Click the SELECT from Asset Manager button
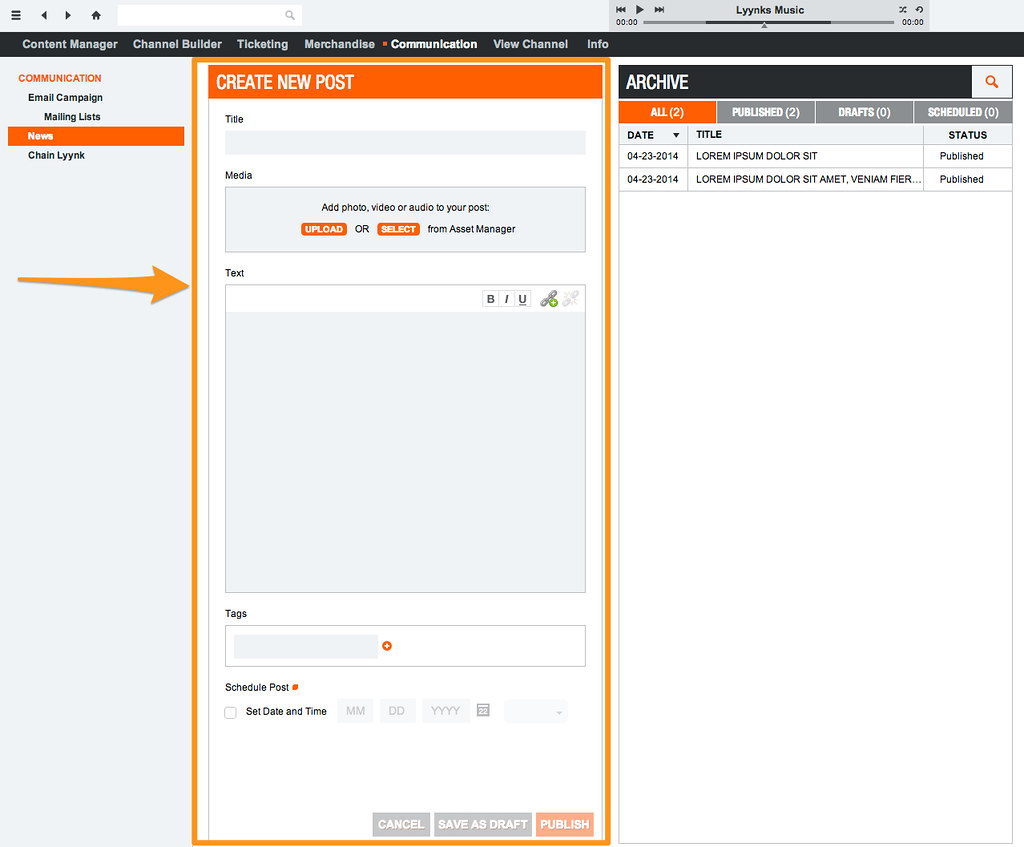This screenshot has height=847, width=1024. 398,229
